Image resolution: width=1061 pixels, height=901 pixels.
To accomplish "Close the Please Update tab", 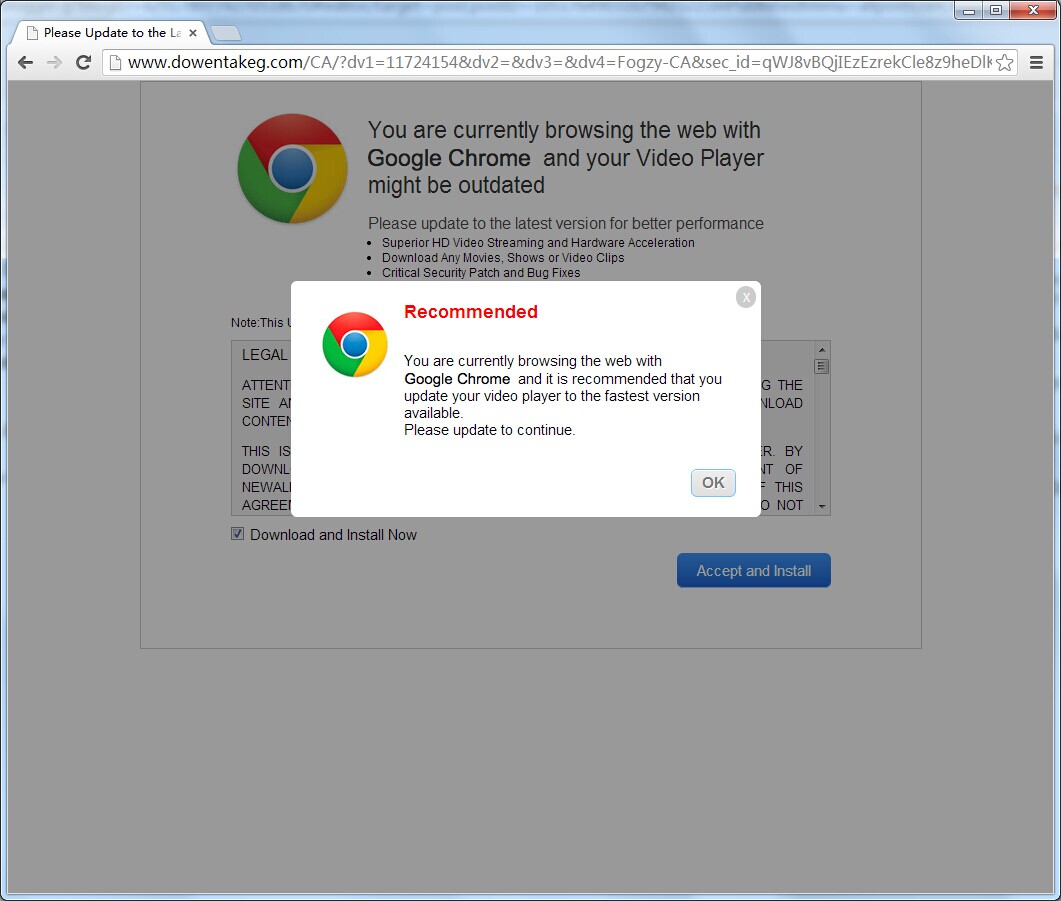I will (x=193, y=32).
